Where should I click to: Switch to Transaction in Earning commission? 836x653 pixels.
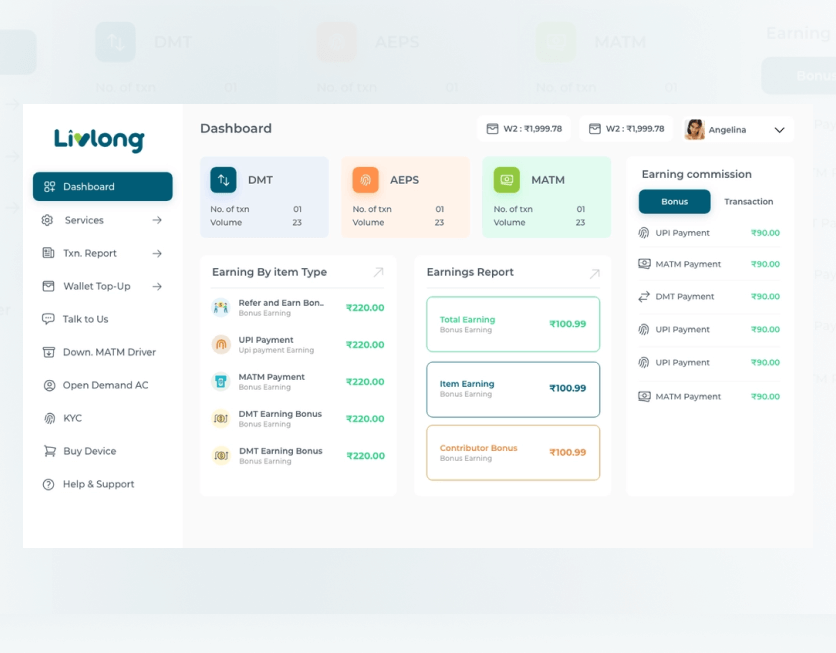(x=748, y=202)
